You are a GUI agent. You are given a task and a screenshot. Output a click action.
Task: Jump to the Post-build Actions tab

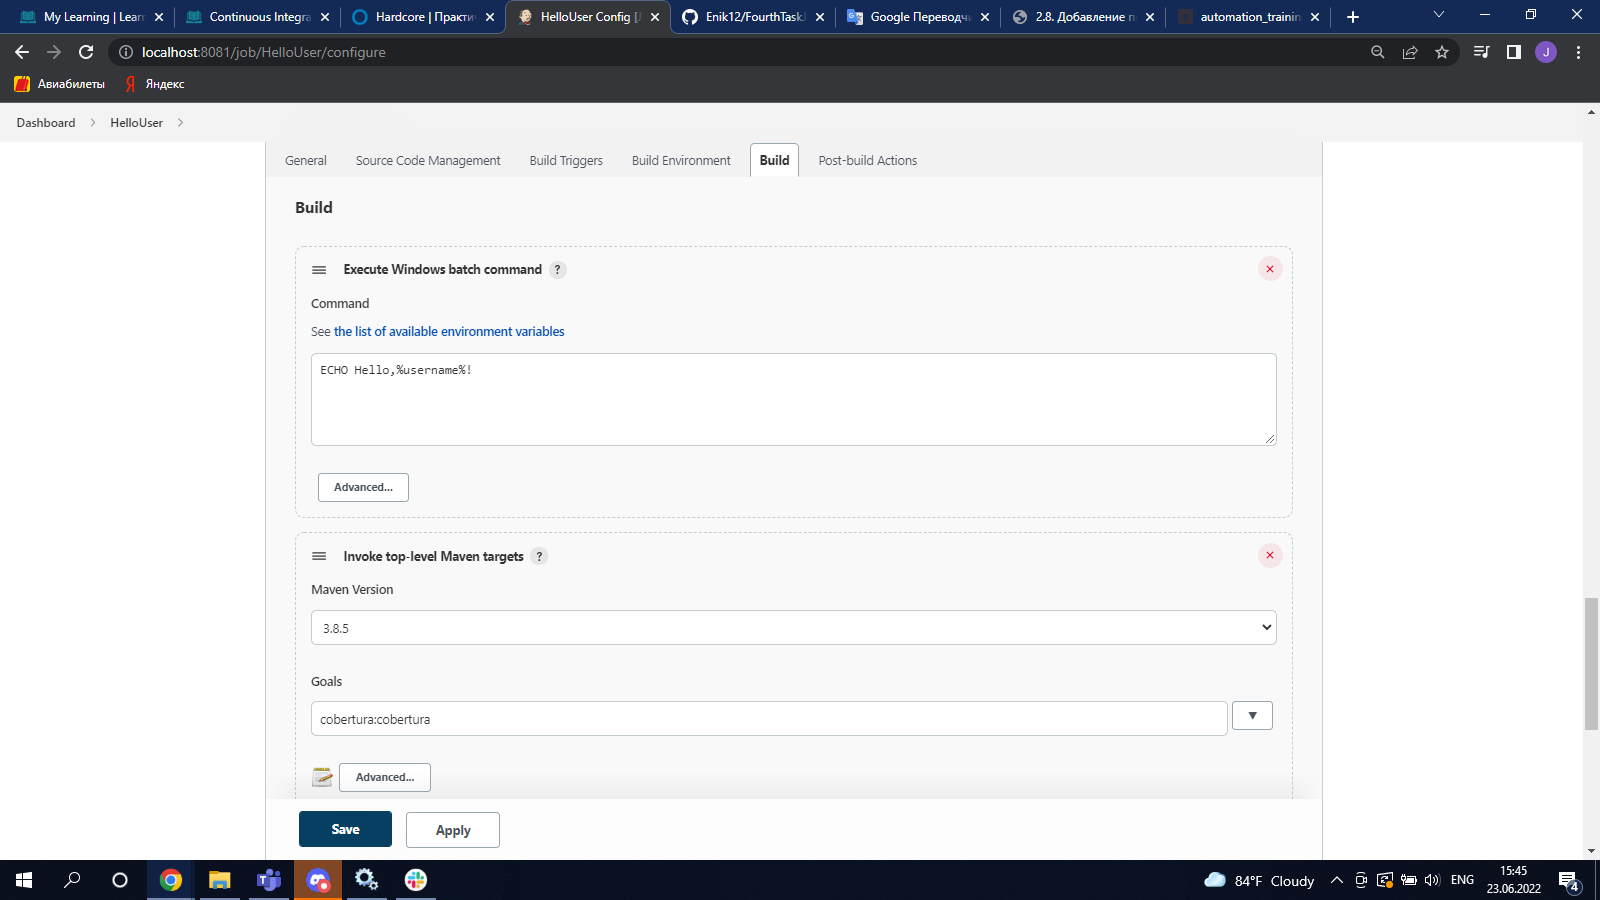click(x=868, y=161)
